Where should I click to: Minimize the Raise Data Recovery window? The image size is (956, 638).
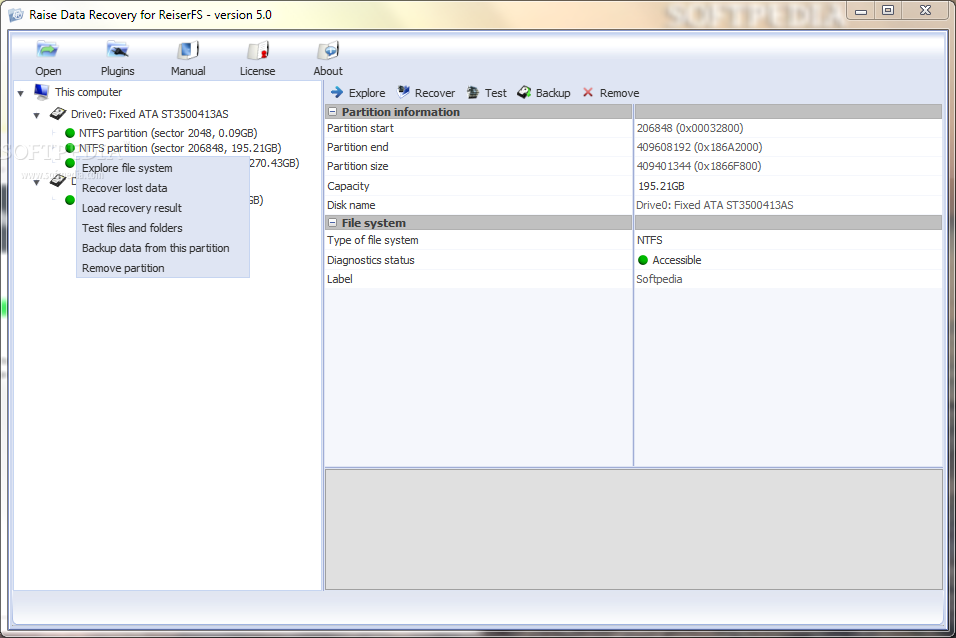(861, 10)
